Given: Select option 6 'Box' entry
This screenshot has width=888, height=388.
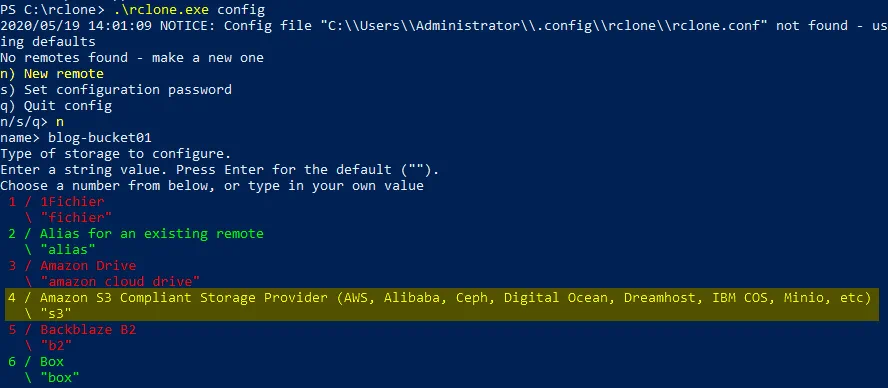Looking at the screenshot, I should tap(36, 361).
